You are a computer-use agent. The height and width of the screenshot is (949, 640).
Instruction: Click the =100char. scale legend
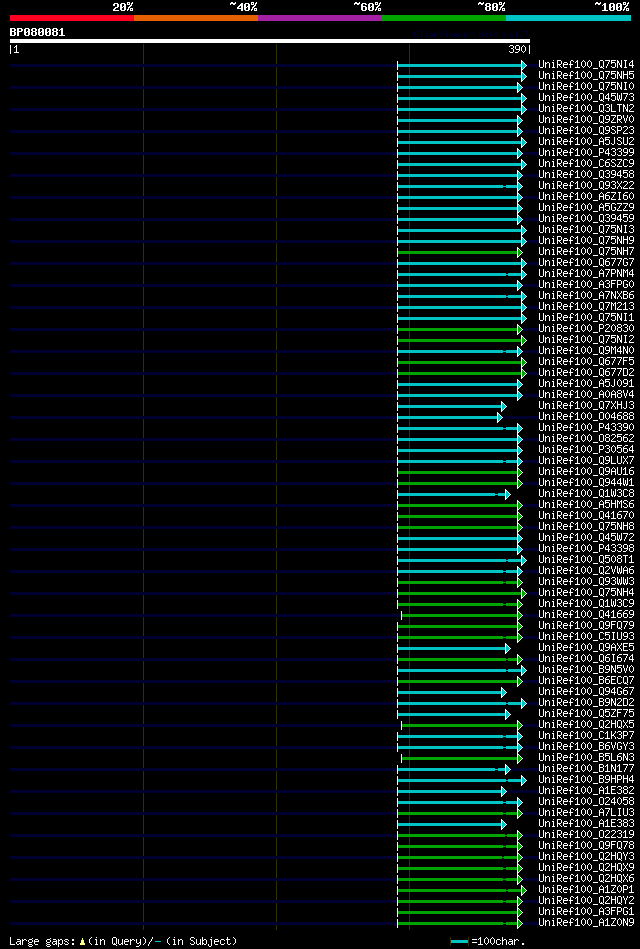click(488, 942)
